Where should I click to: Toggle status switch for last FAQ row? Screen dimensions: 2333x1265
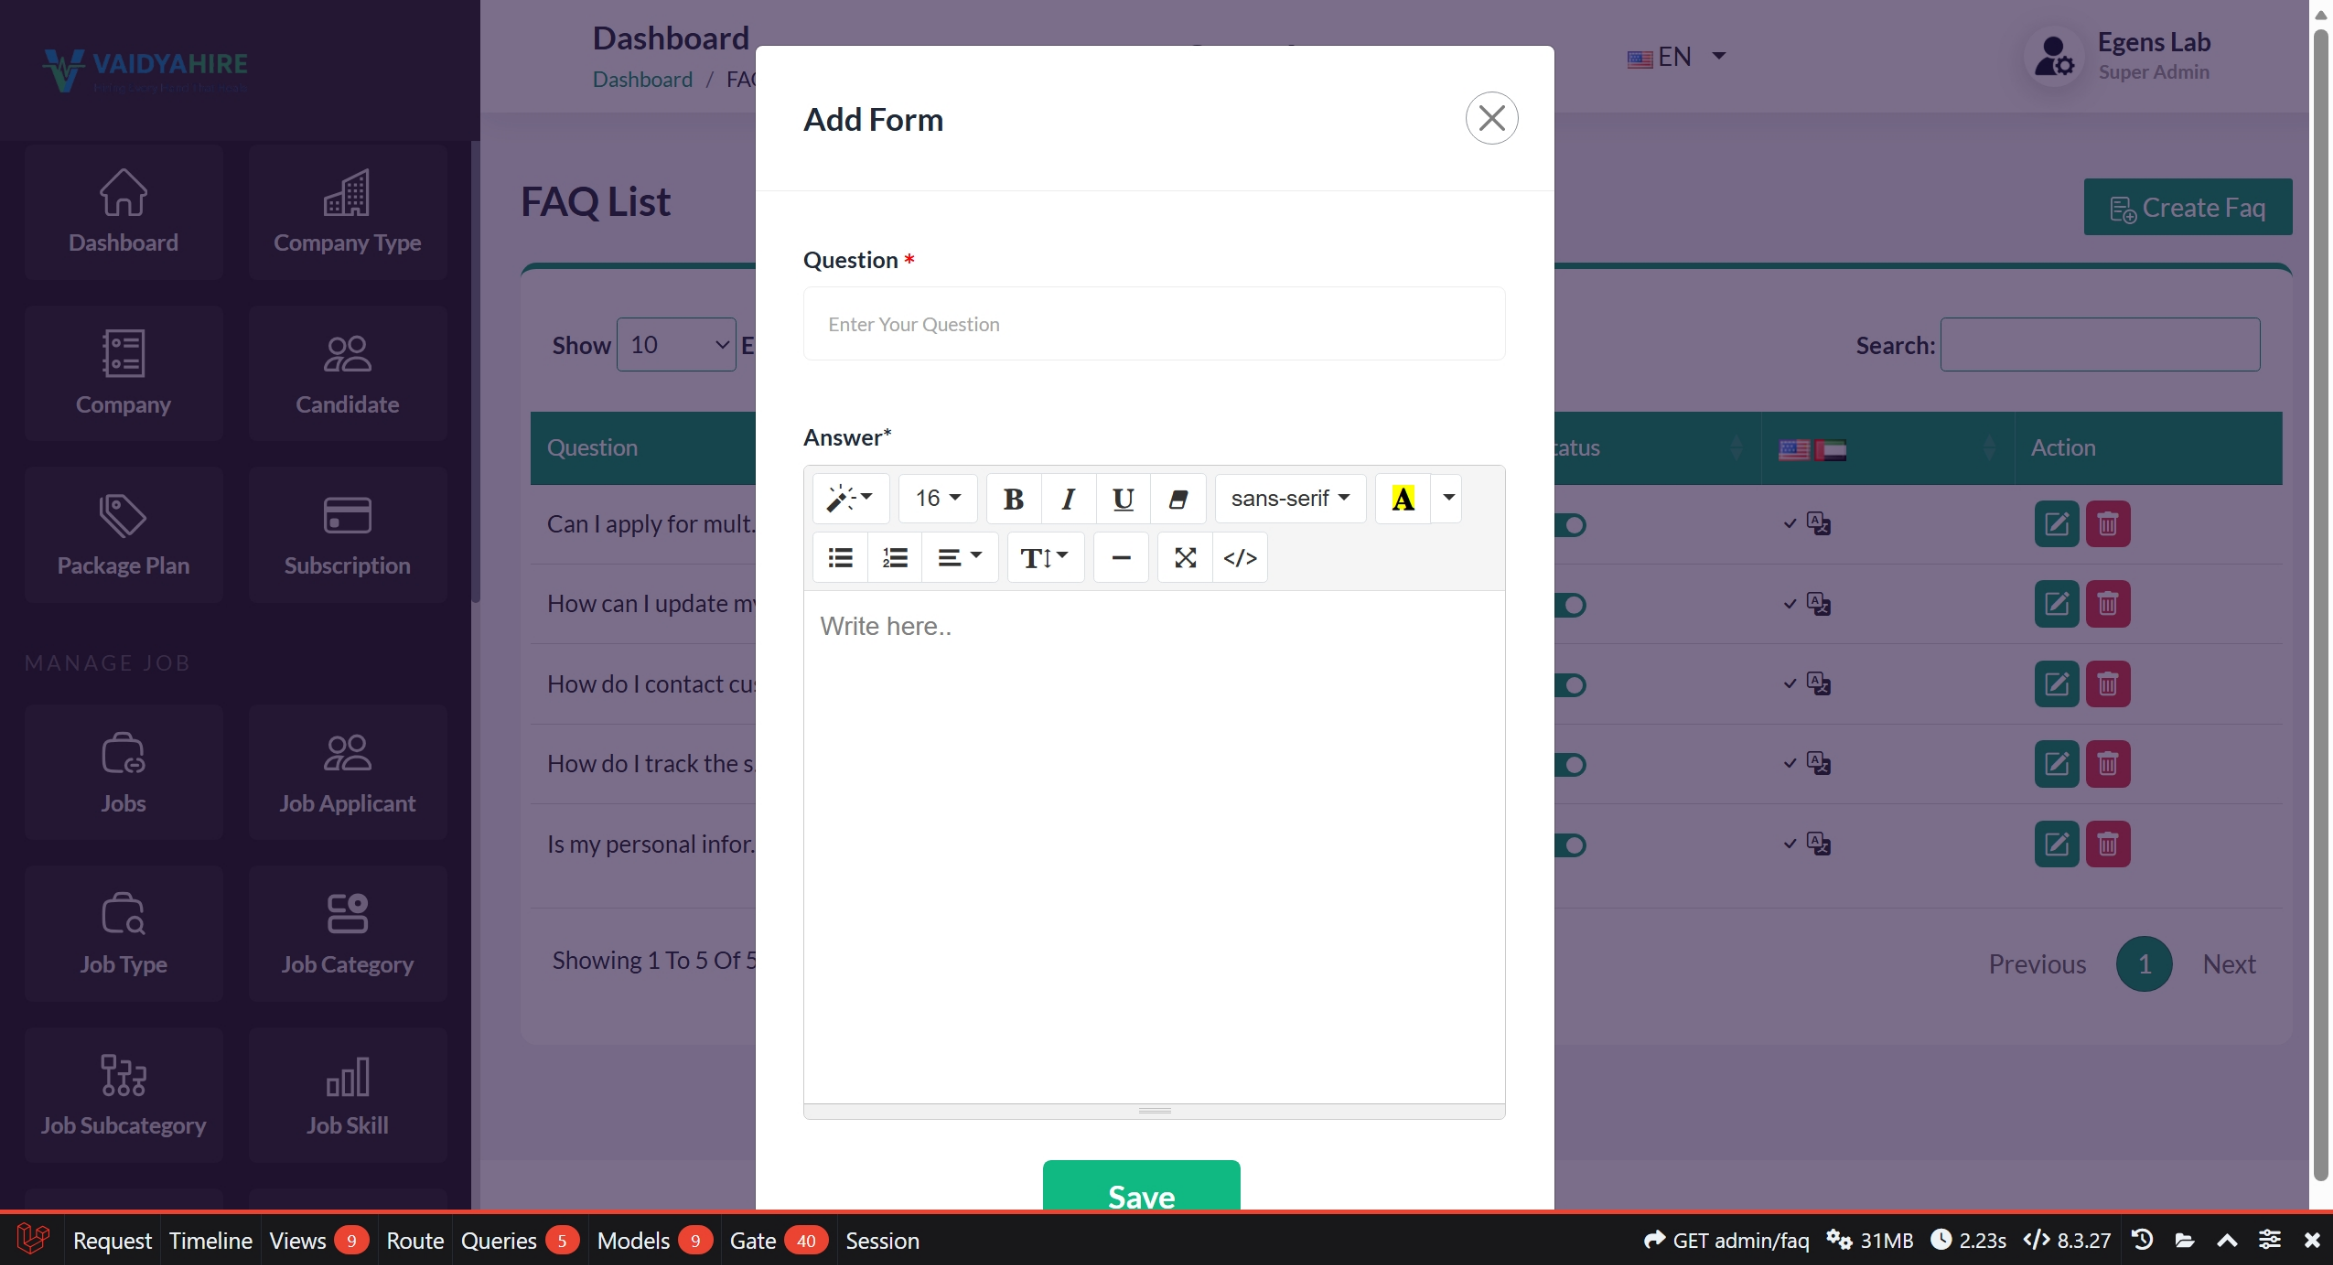(1571, 845)
